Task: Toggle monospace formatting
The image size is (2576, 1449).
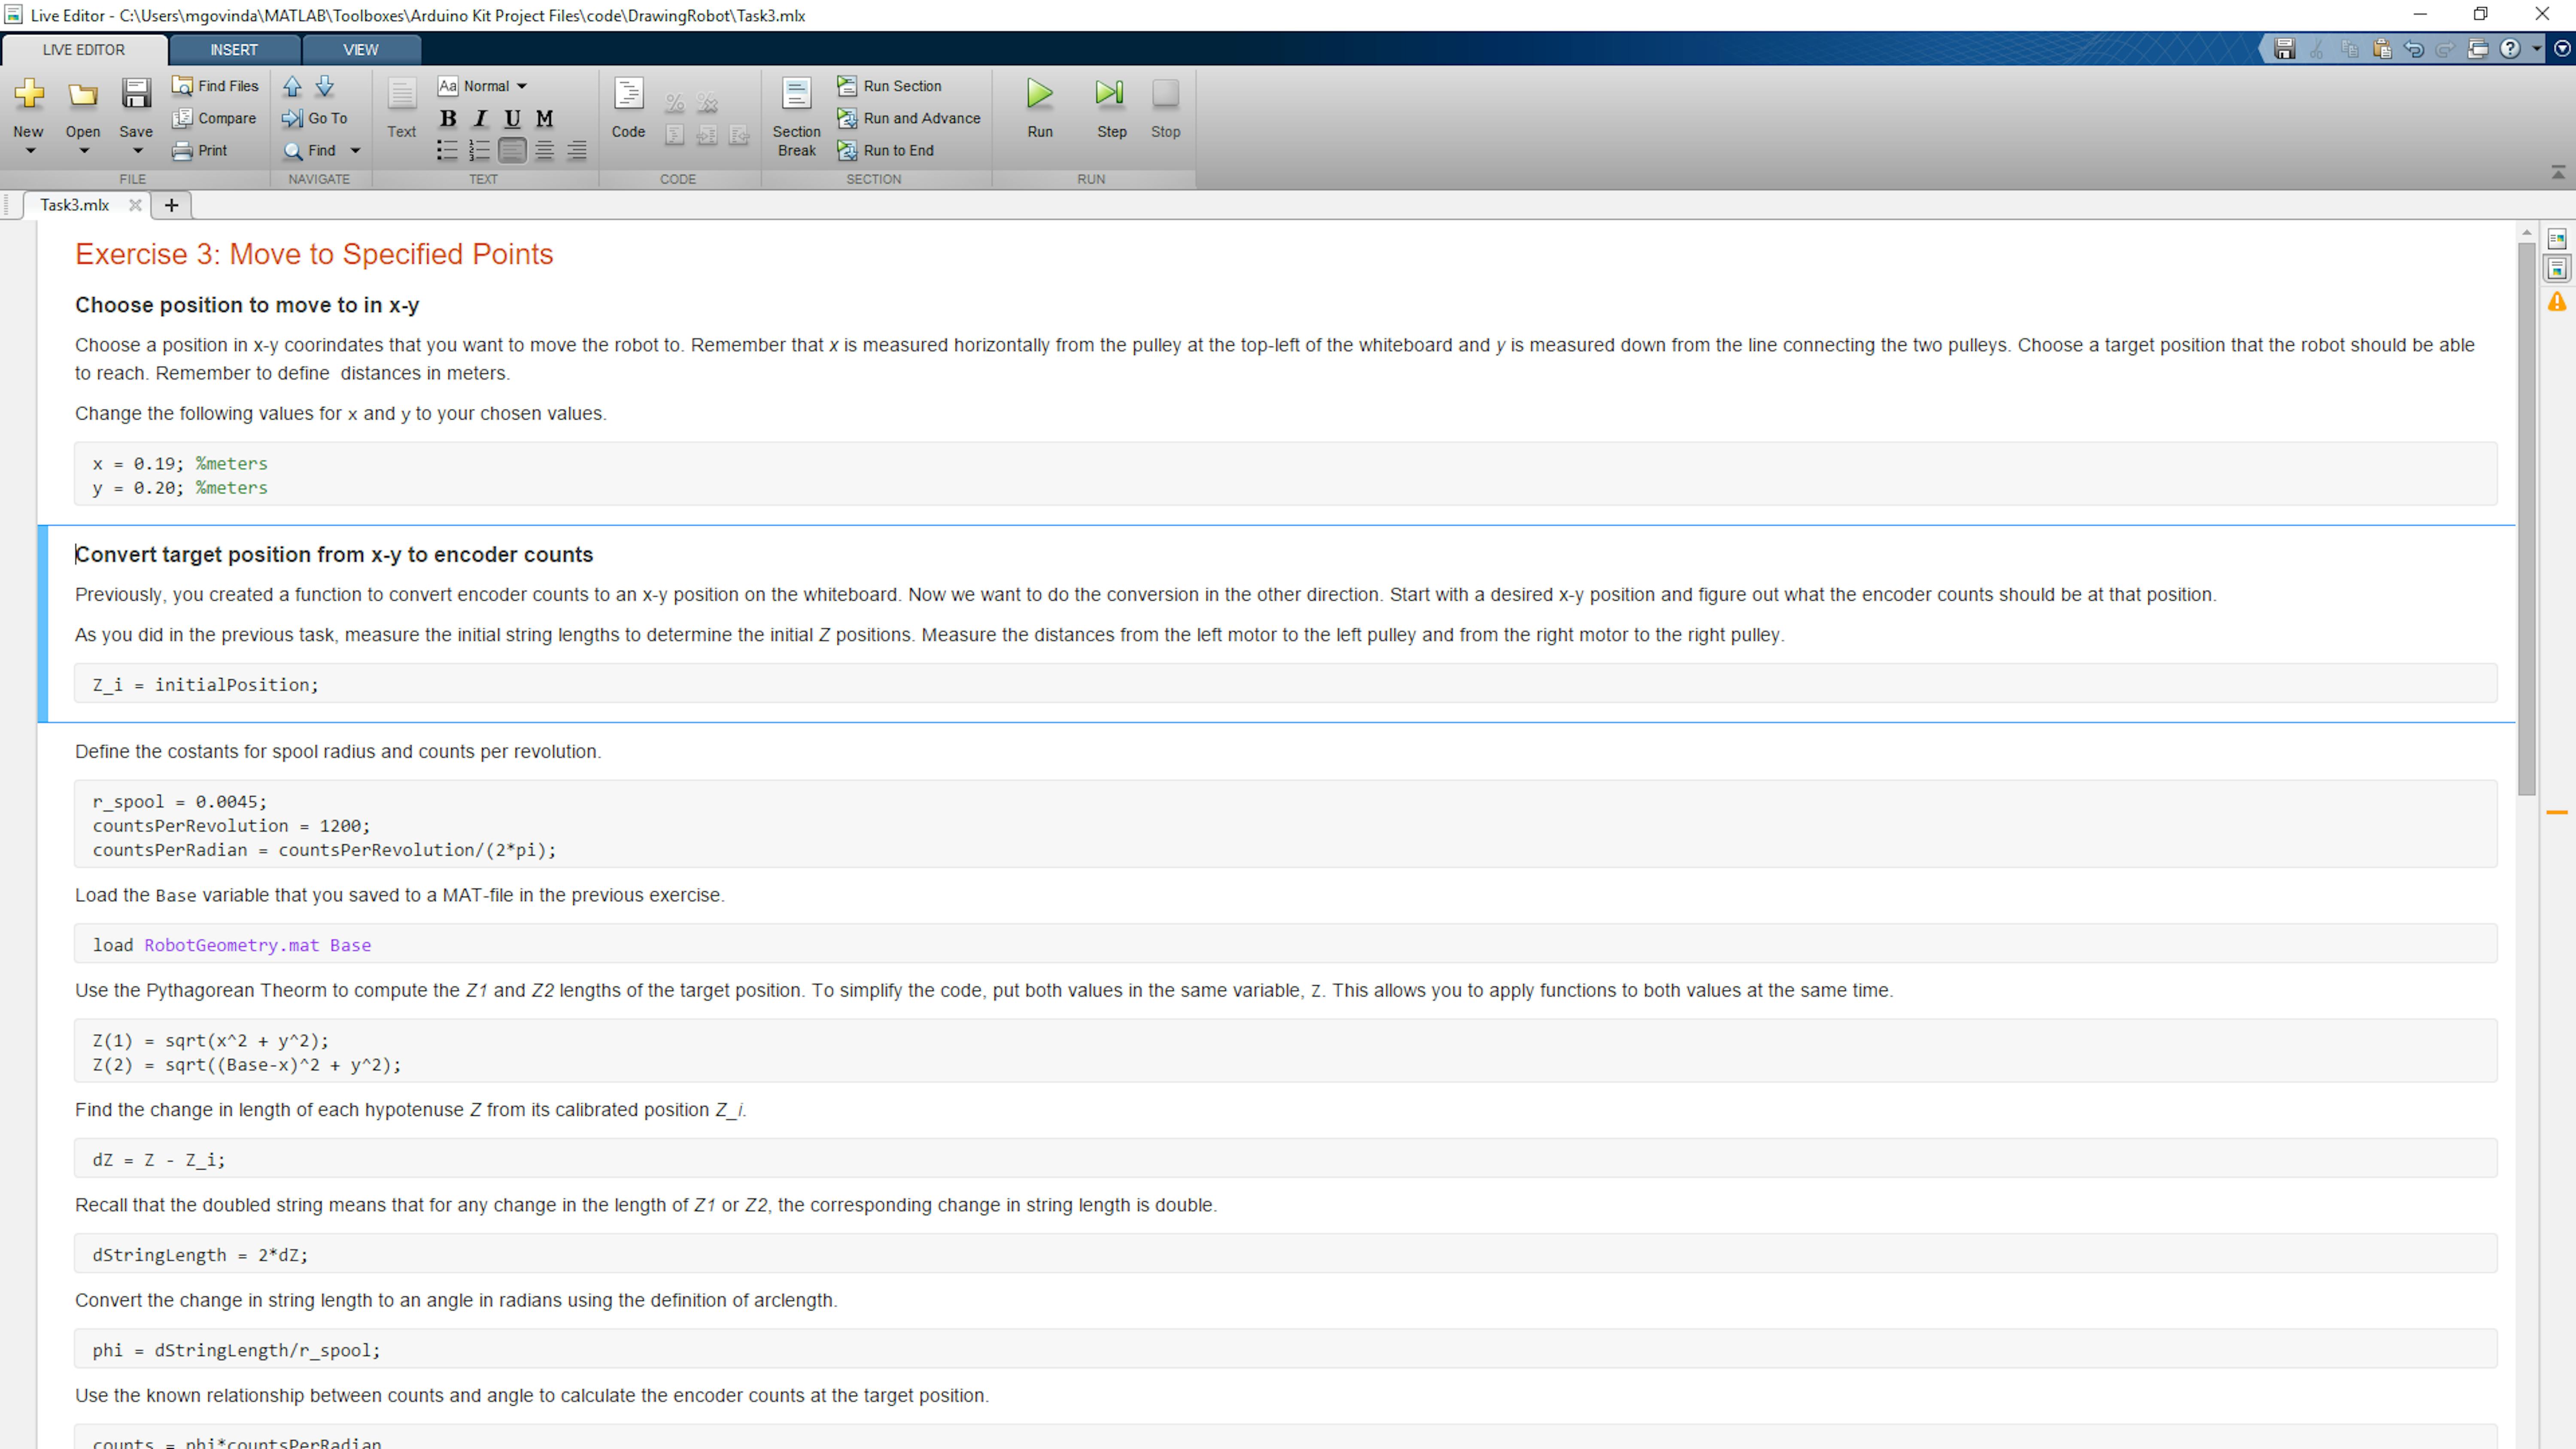Action: (x=544, y=118)
